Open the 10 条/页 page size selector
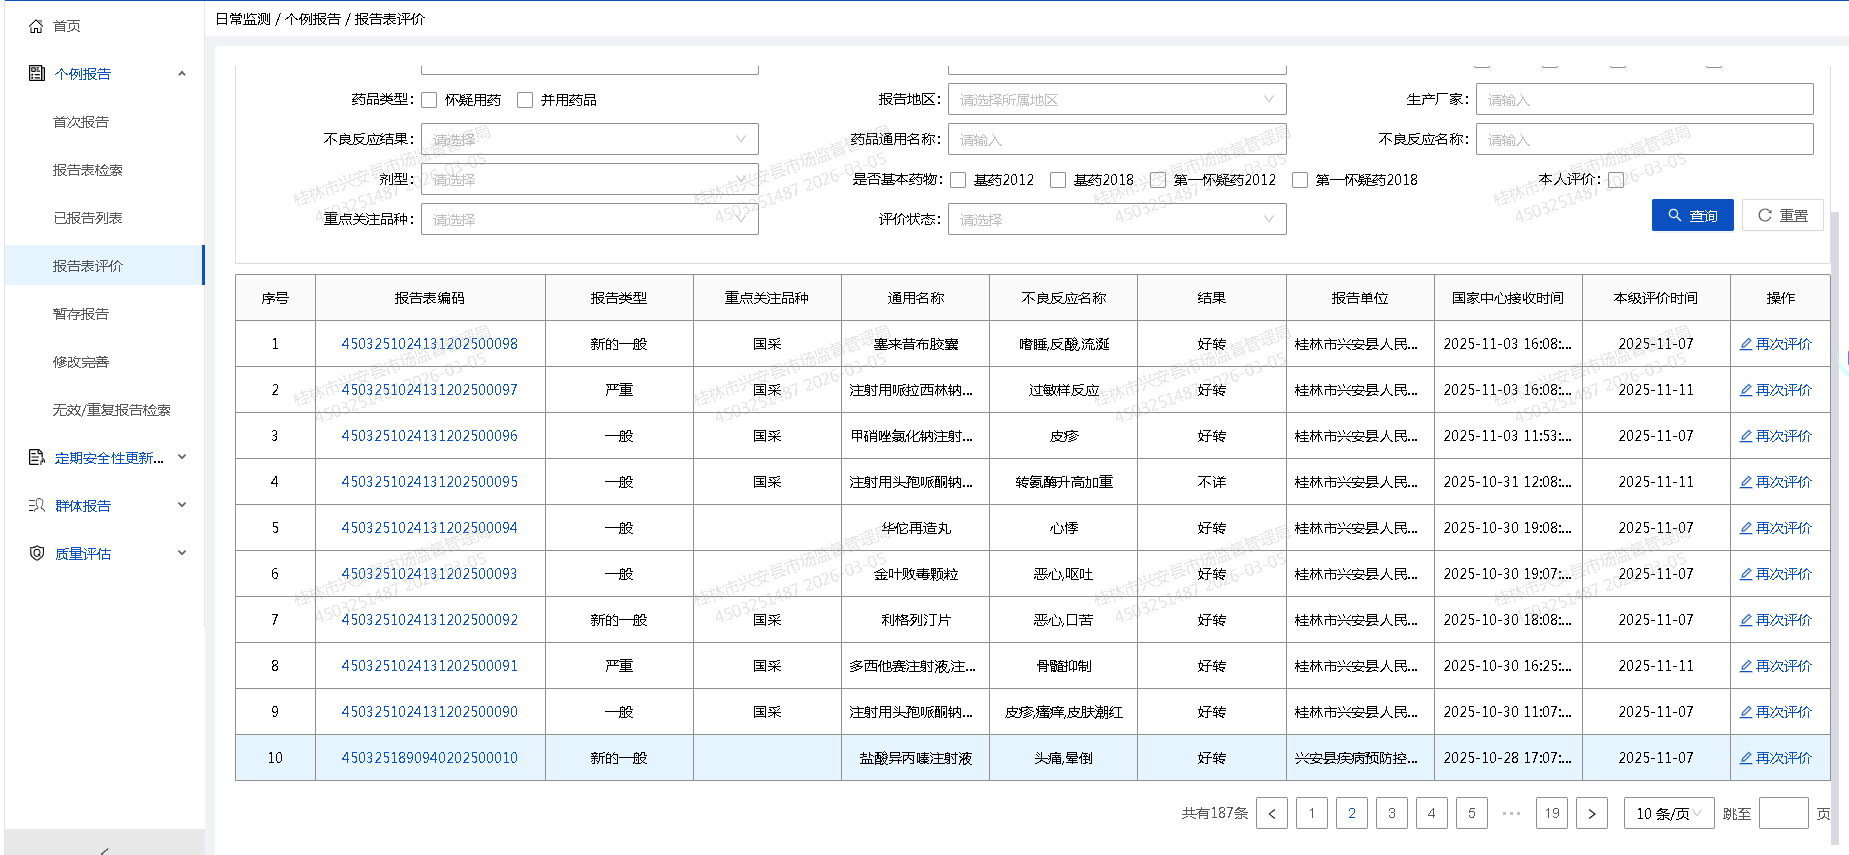The width and height of the screenshot is (1849, 855). (1668, 813)
